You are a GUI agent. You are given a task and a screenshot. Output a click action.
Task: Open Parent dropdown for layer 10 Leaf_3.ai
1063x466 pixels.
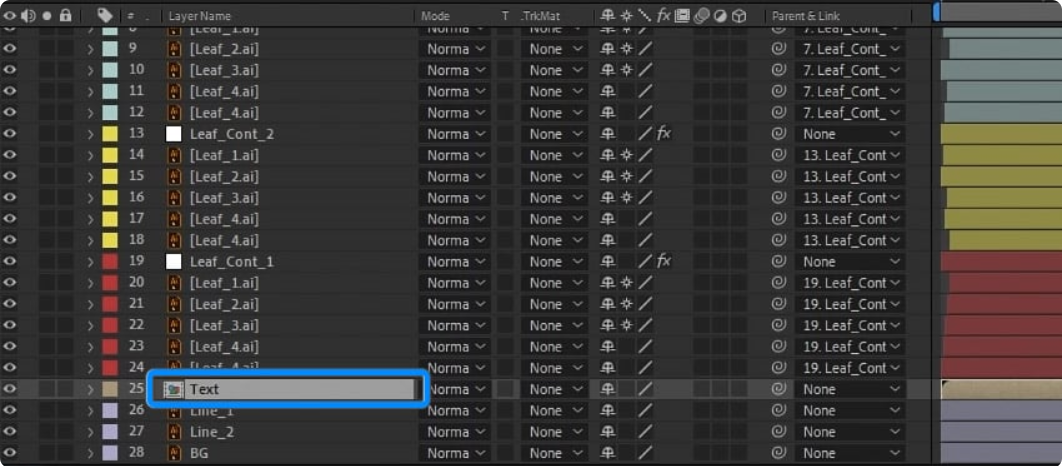click(850, 70)
